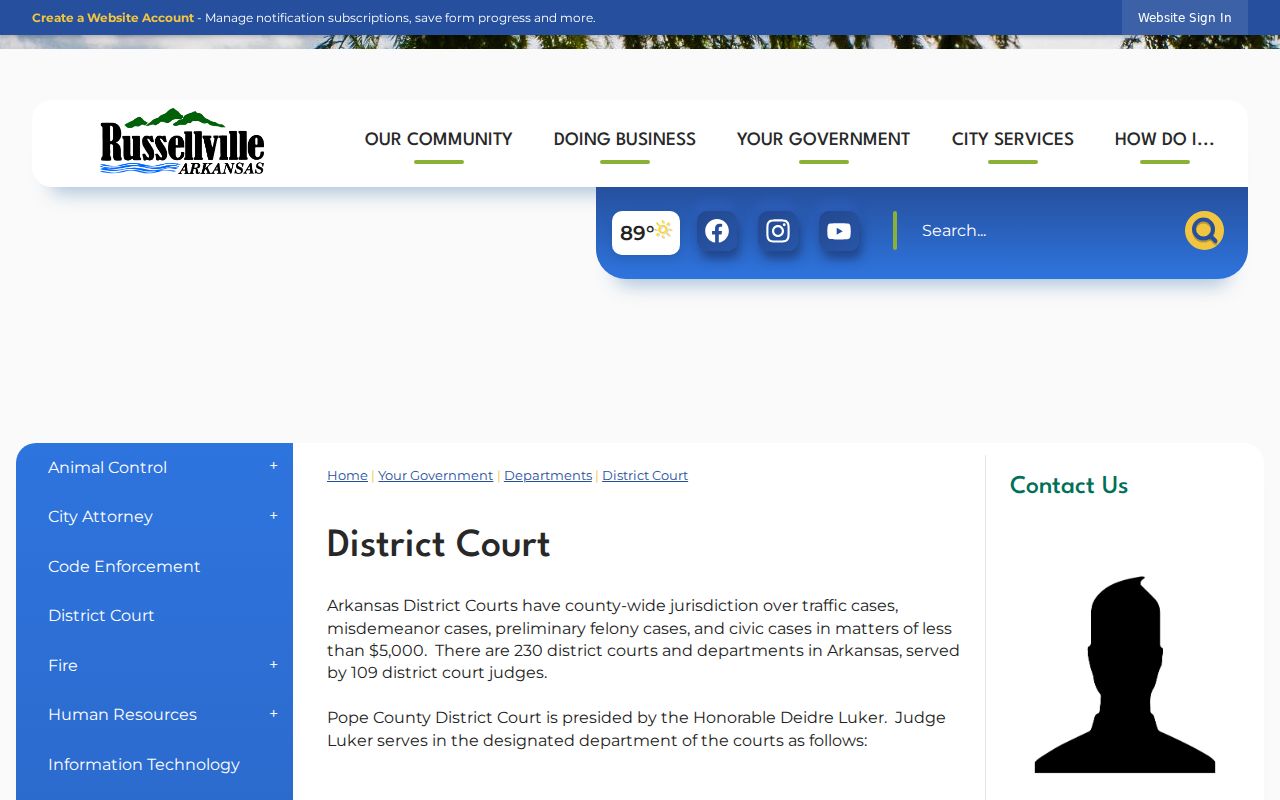This screenshot has height=800, width=1280.
Task: Open Human Resources sidebar link
Action: tap(122, 714)
